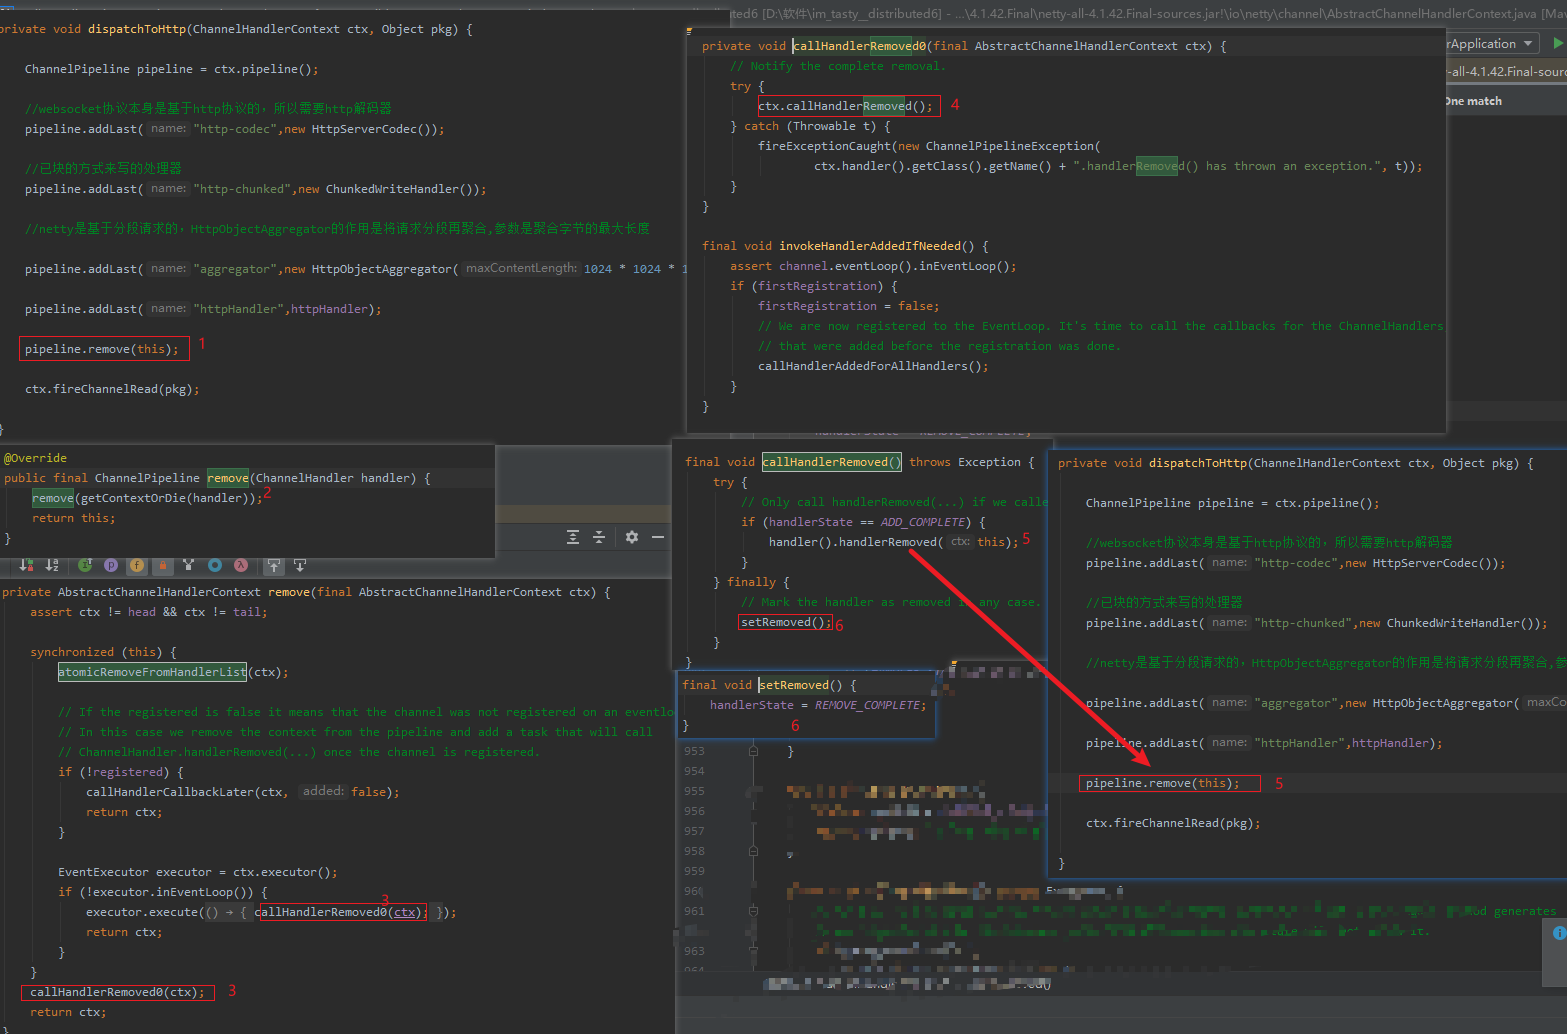The image size is (1567, 1034).
Task: Click setRemoved name in 'final void' declaration
Action: point(793,685)
